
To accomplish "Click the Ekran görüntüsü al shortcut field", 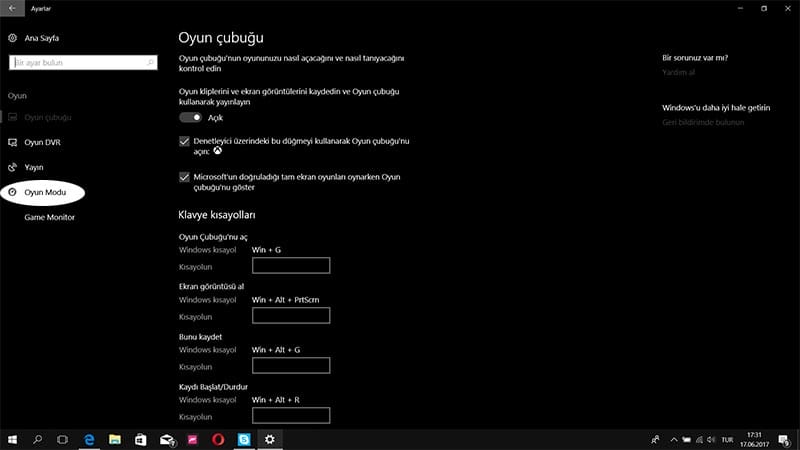I will (291, 315).
